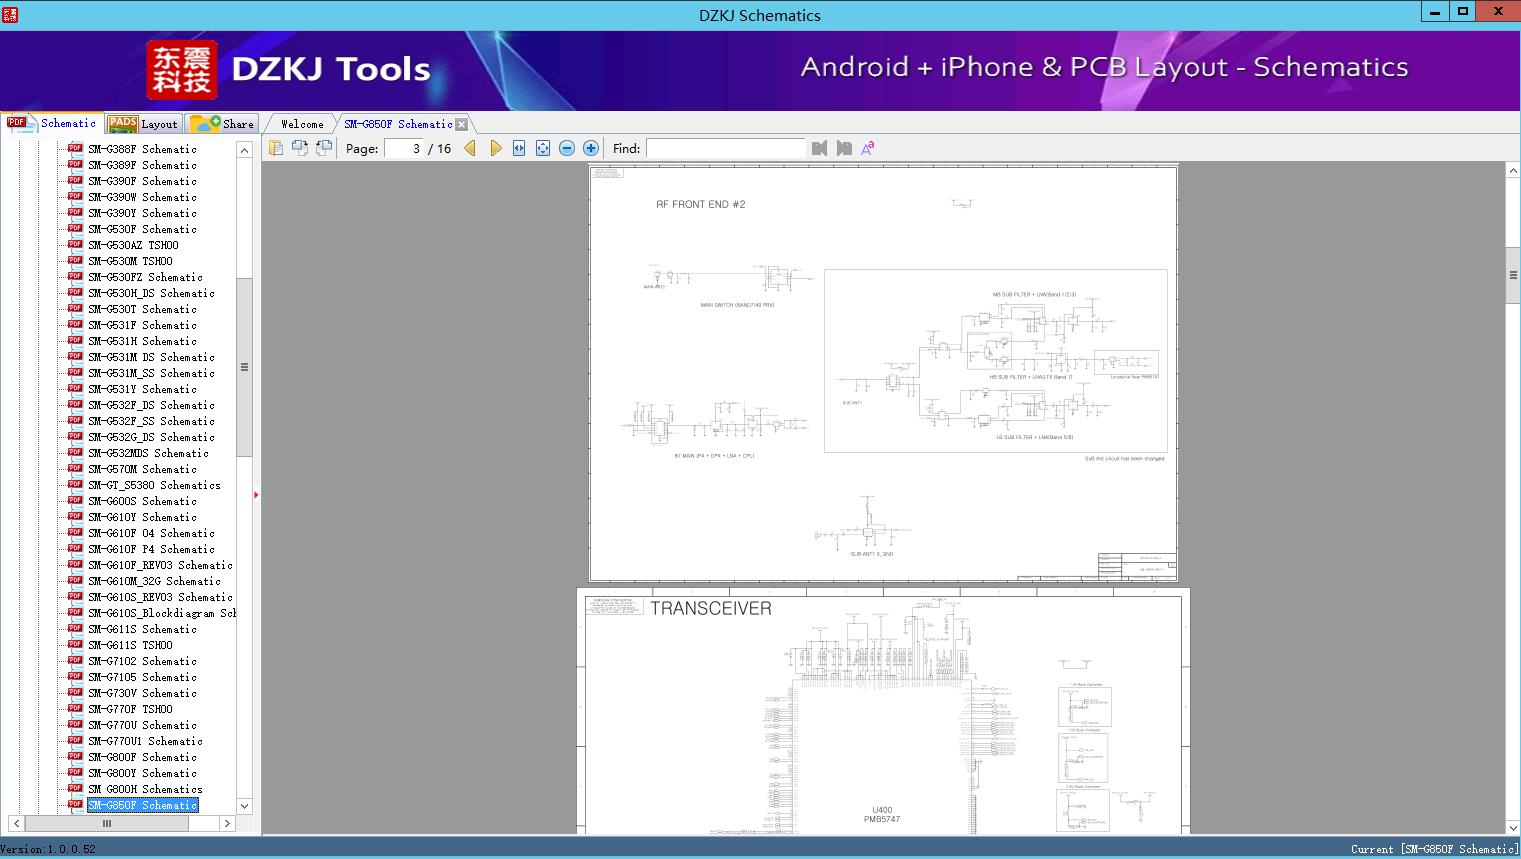
Task: Open SM-G388F Schematic in the list
Action: coord(142,149)
